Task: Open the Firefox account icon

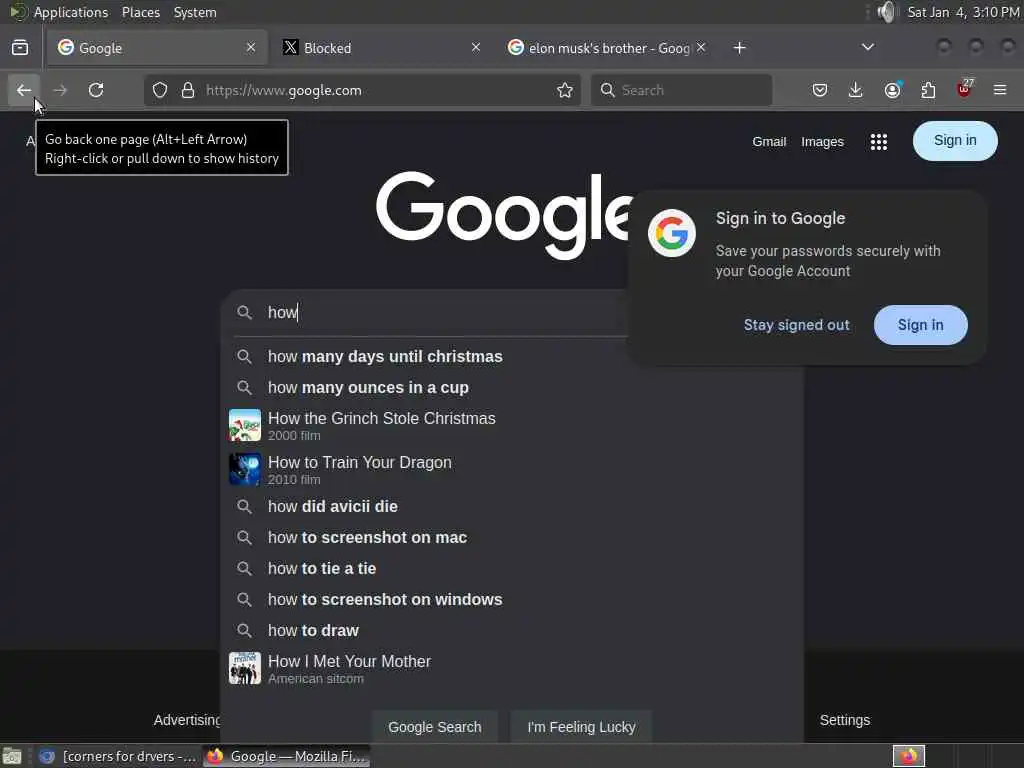Action: click(x=892, y=90)
